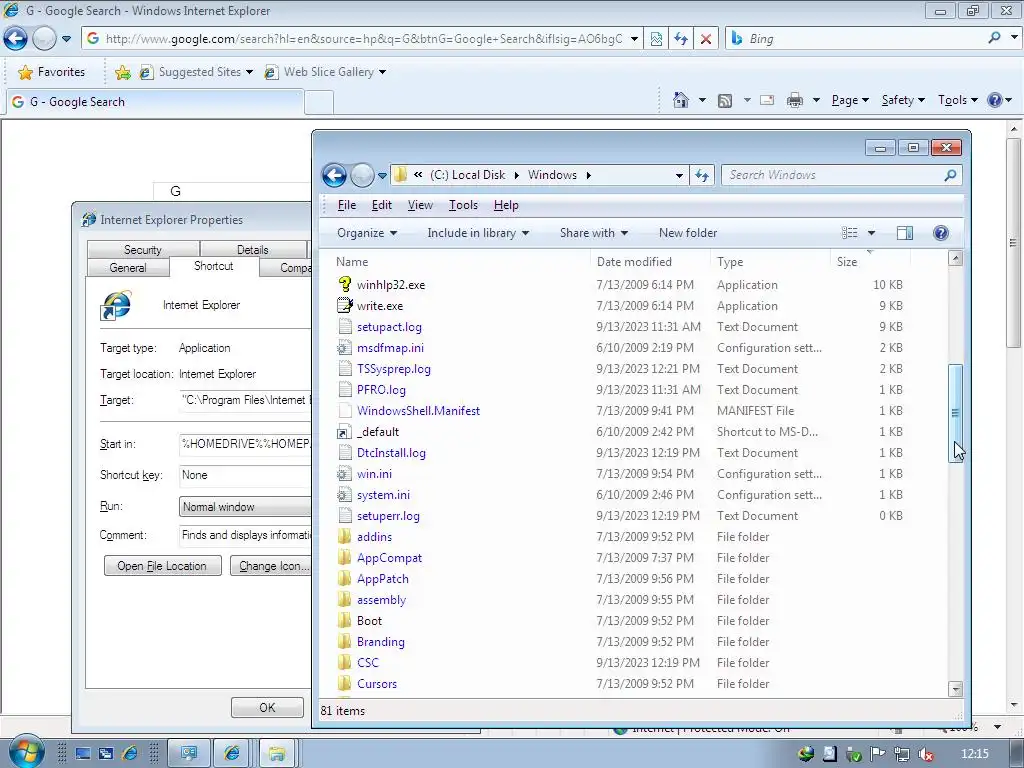Click the IE Home icon
This screenshot has height=768, width=1024.
coord(680,100)
